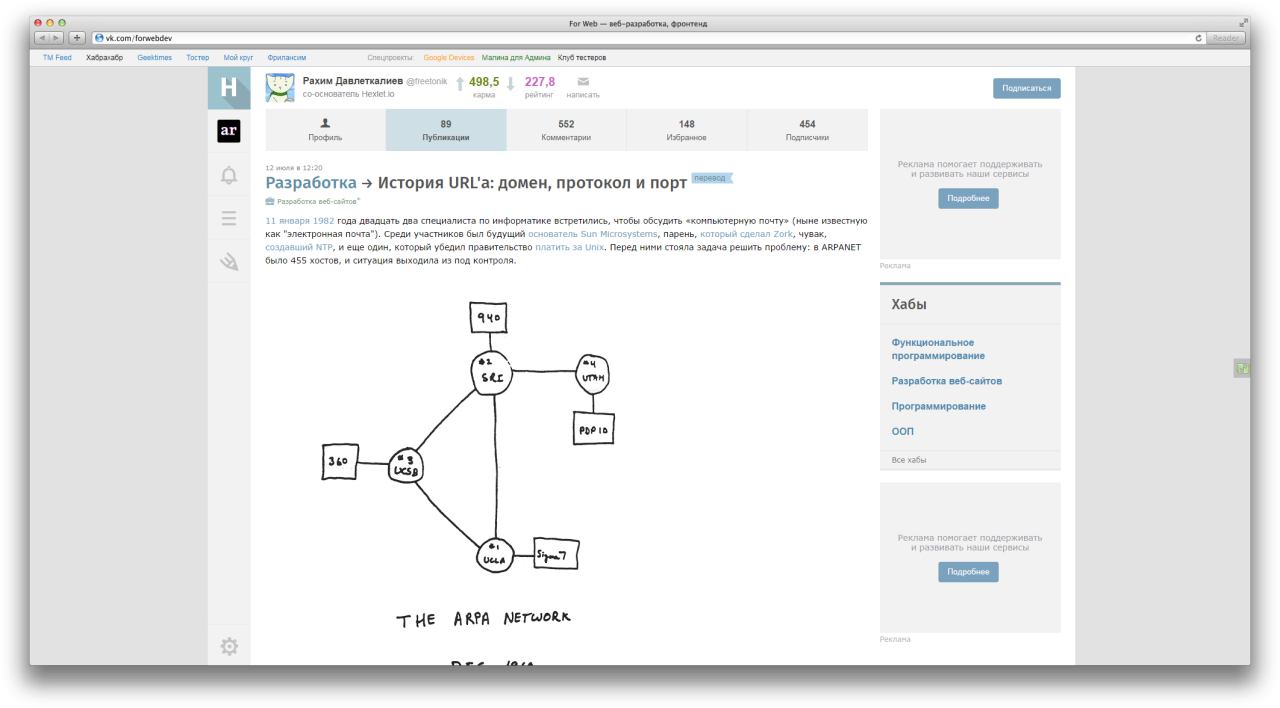
Task: Open article "История URL'а: домен, протокол и порт"
Action: (x=531, y=183)
